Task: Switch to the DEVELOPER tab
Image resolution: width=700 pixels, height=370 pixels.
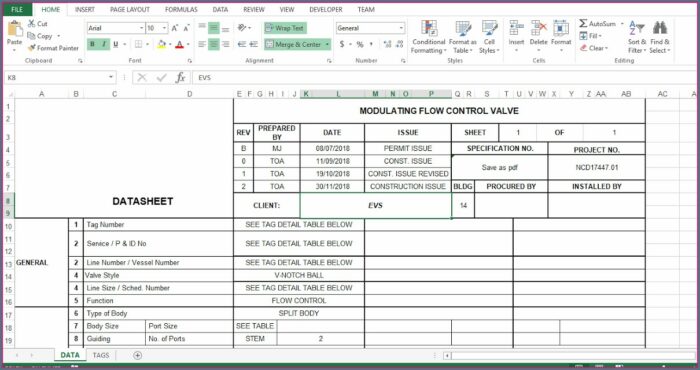Action: tap(326, 9)
